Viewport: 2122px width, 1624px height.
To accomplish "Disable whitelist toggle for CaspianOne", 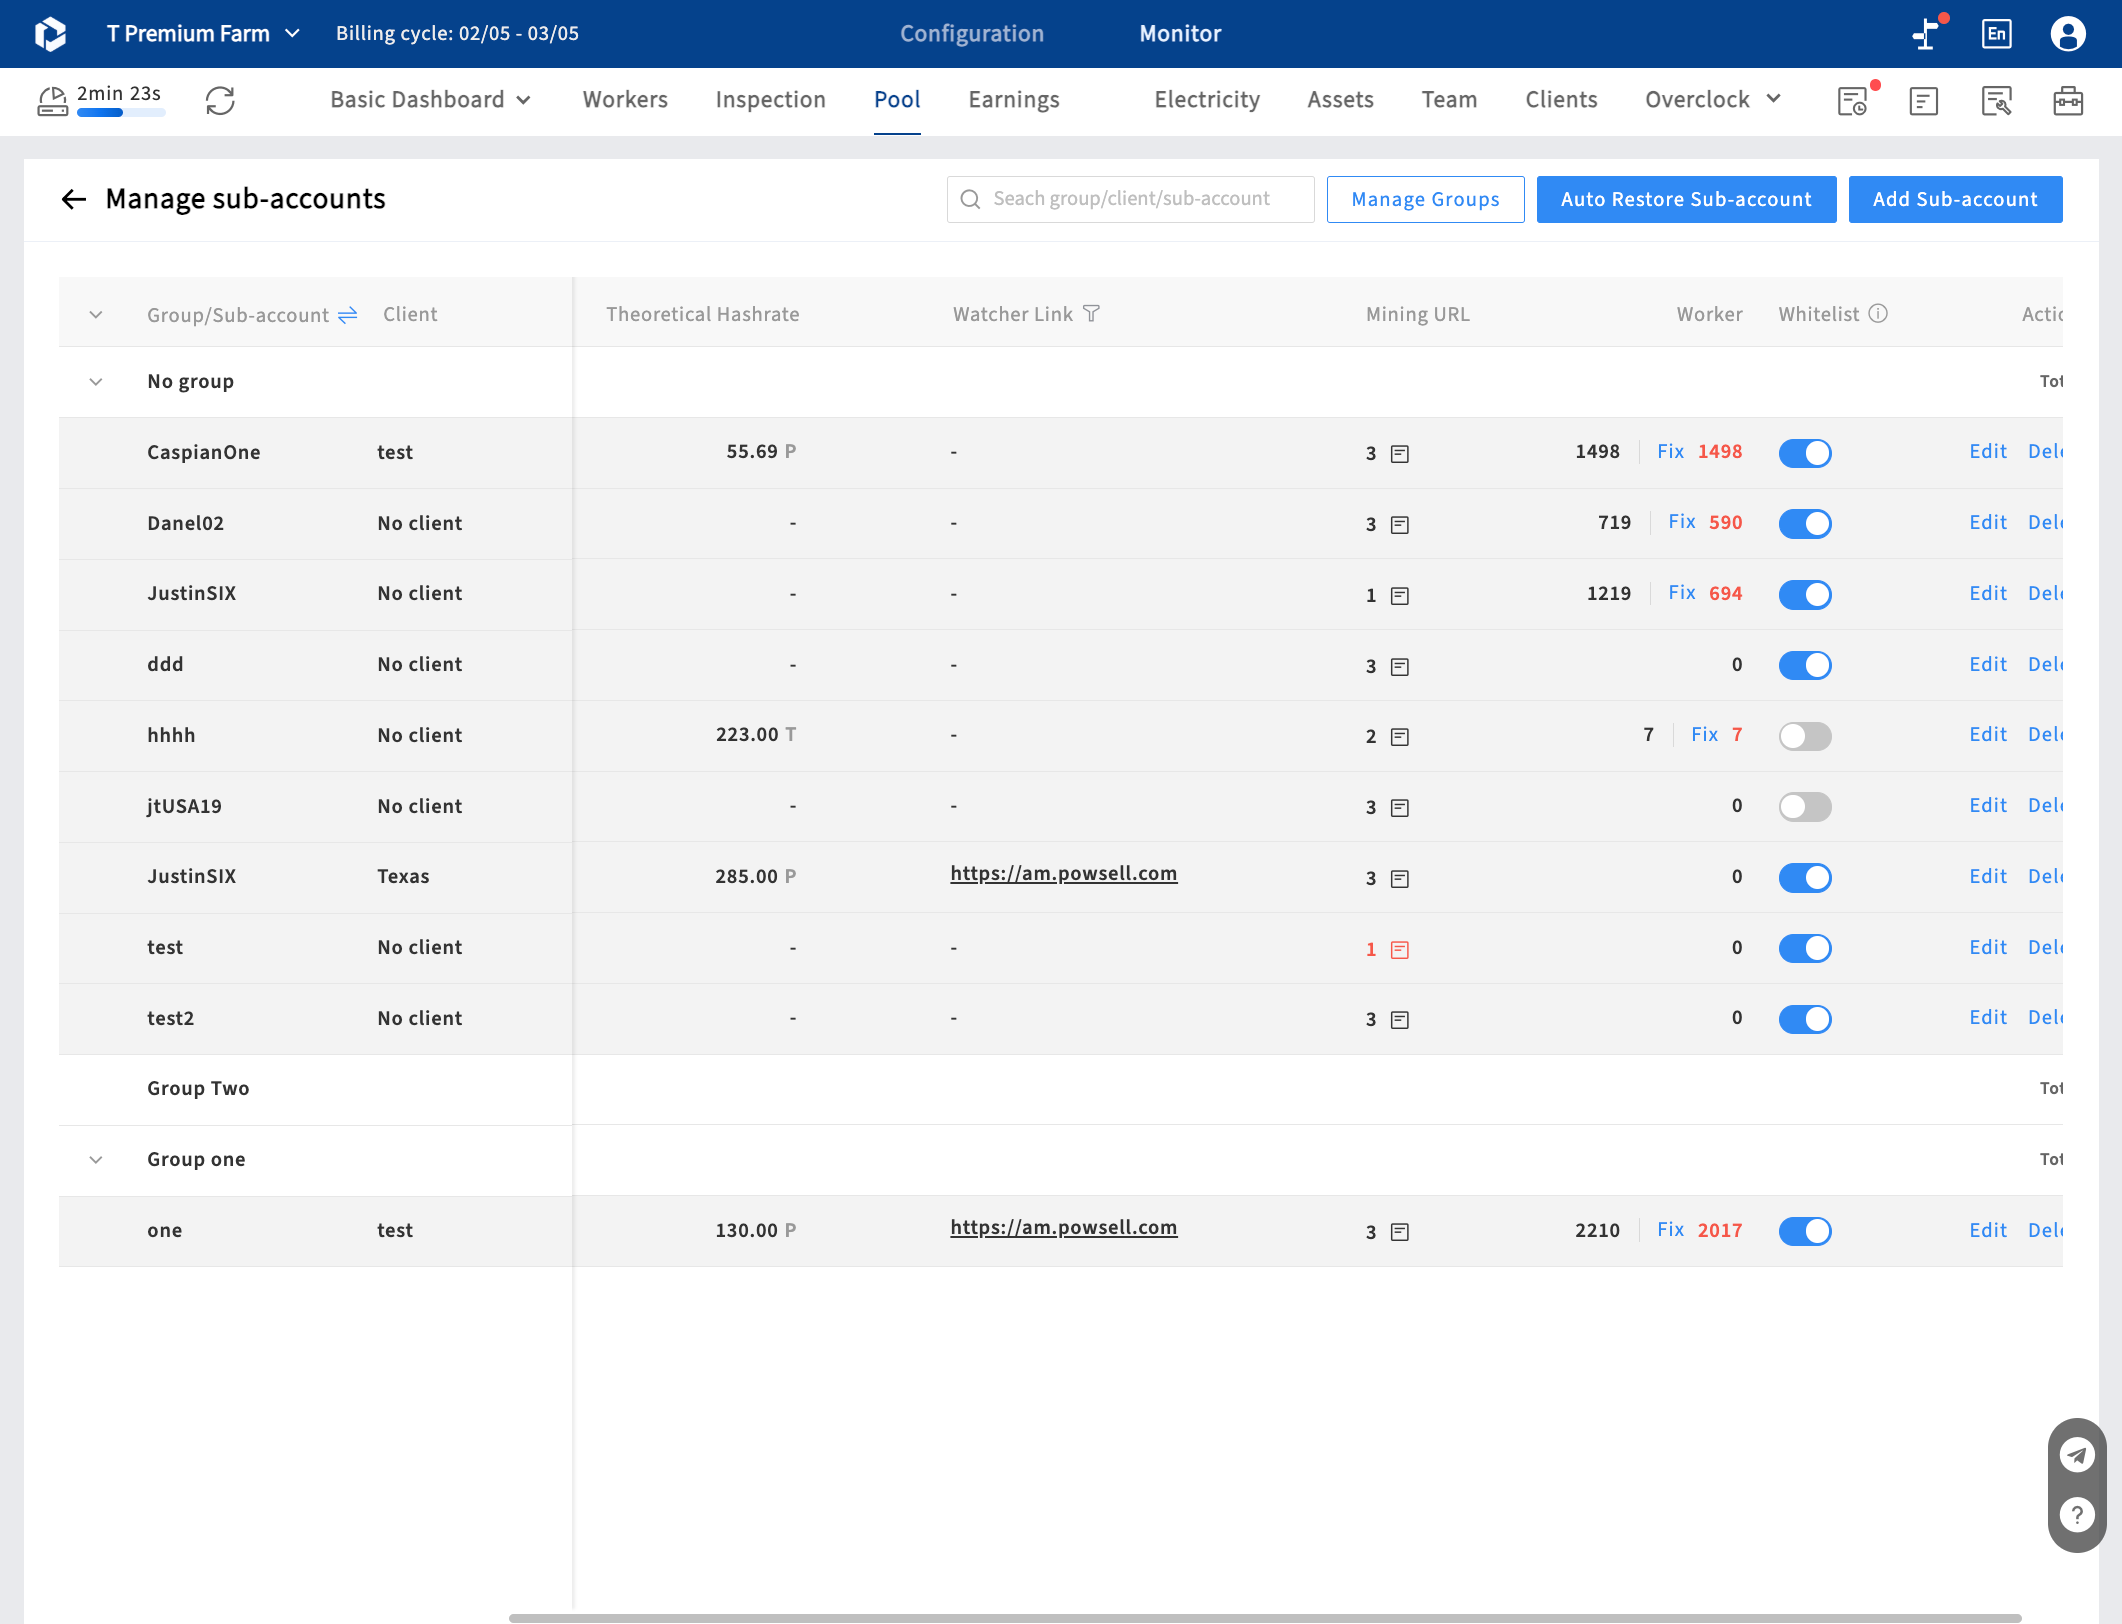I will point(1804,453).
